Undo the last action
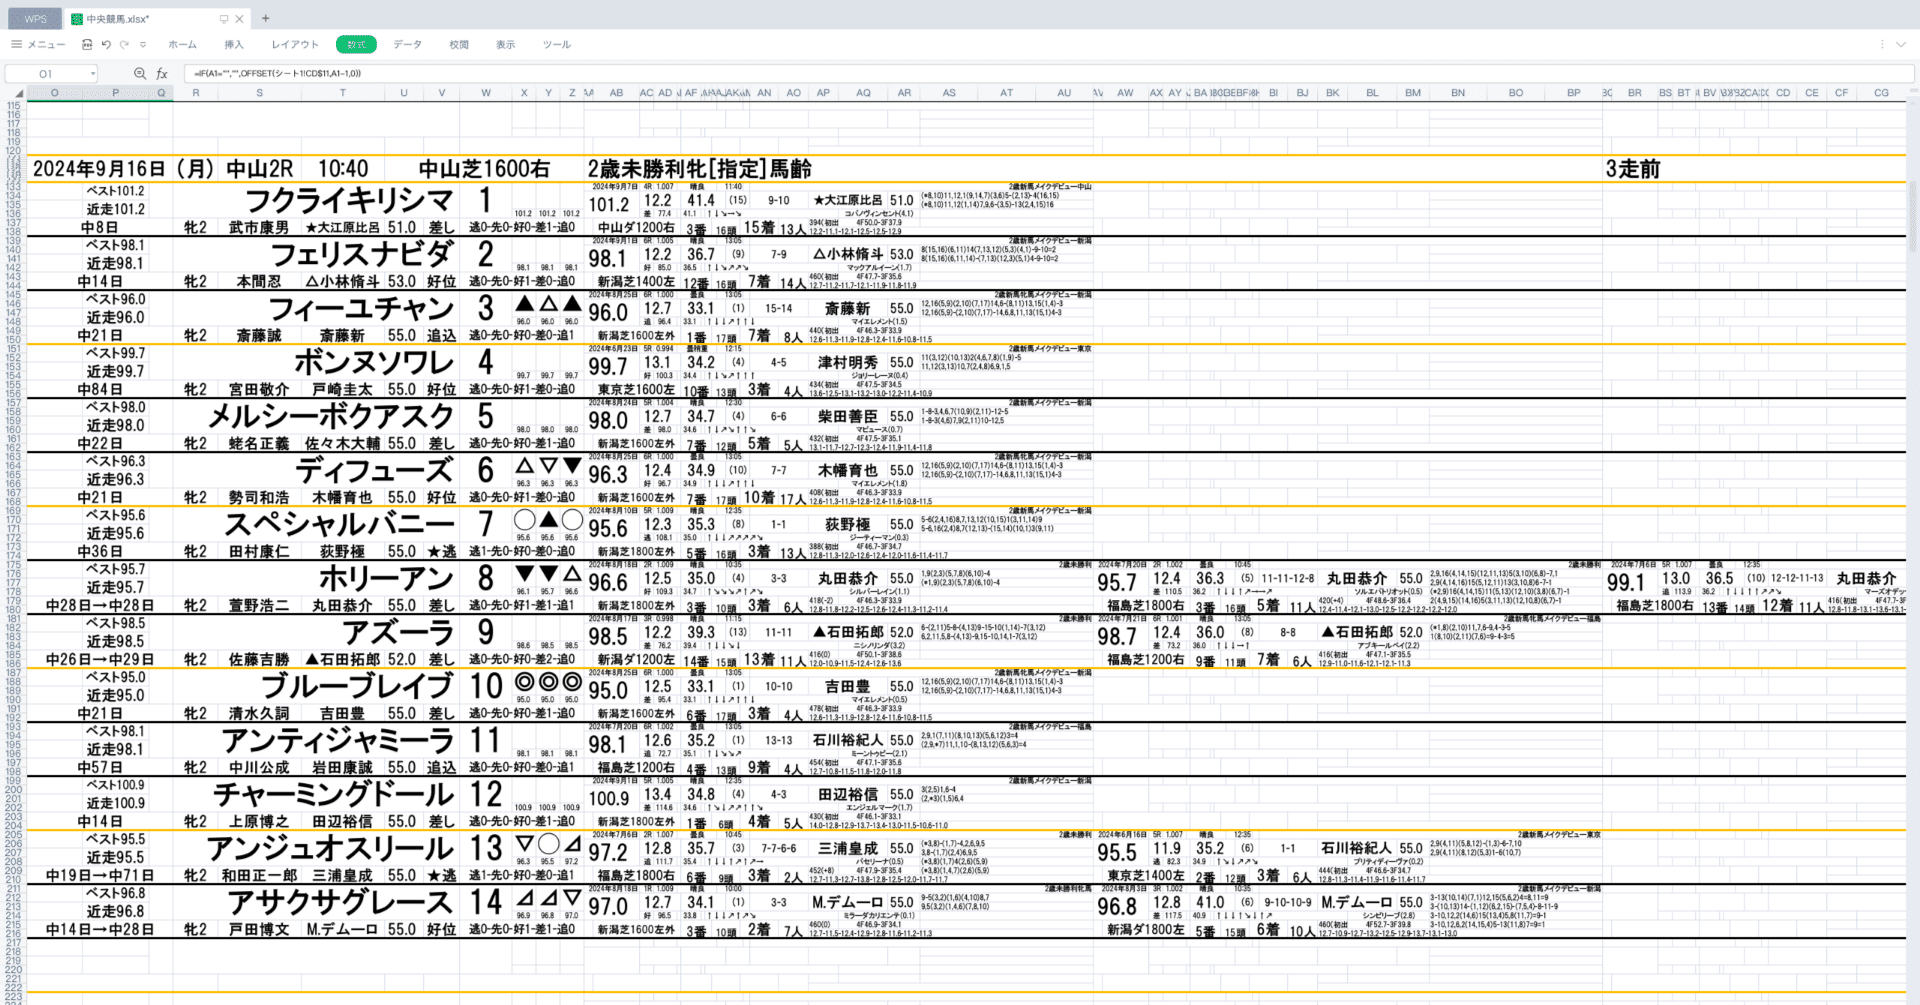The width and height of the screenshot is (1920, 1005). tap(106, 45)
